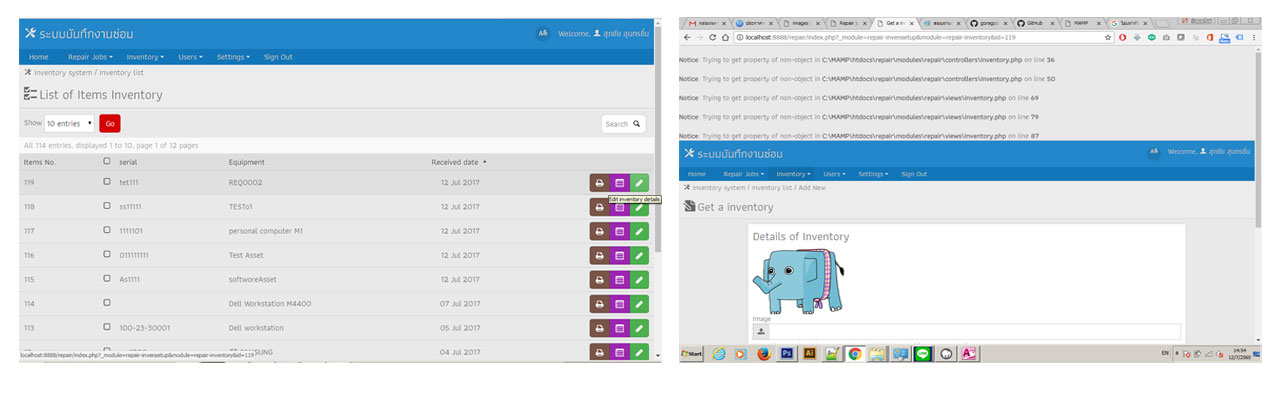Image resolution: width=1280 pixels, height=399 pixels.
Task: Open Illustrator from the taskbar
Action: [809, 353]
